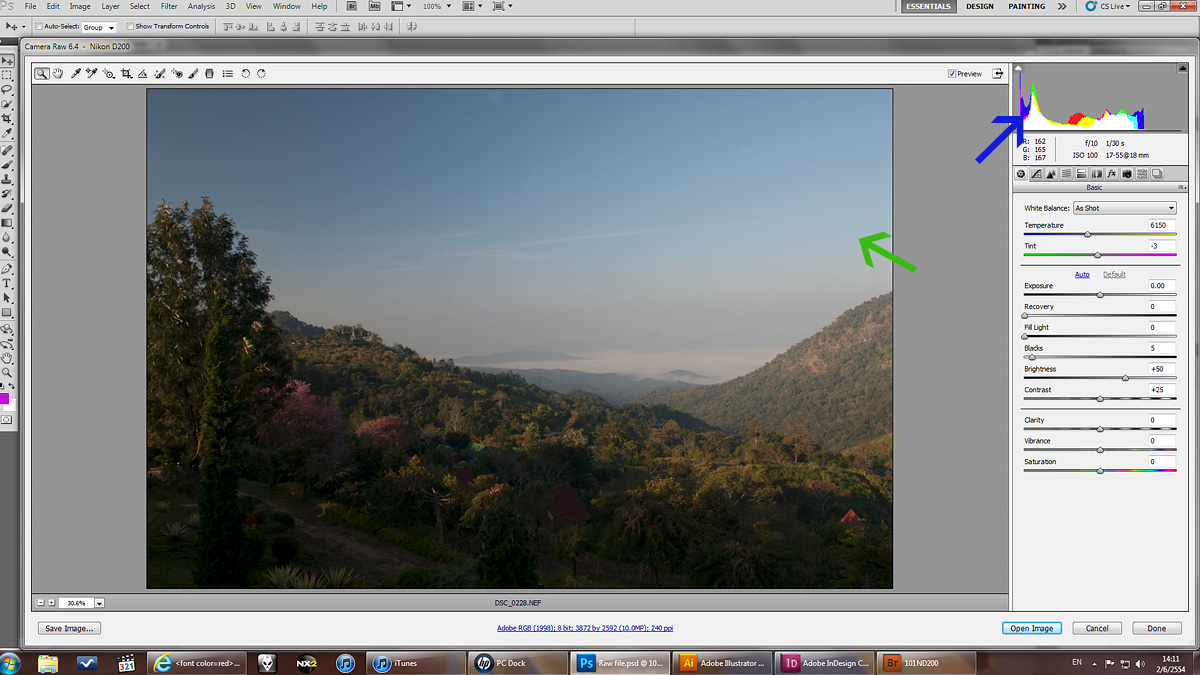Switch to the DESIGN workspace

[x=980, y=6]
